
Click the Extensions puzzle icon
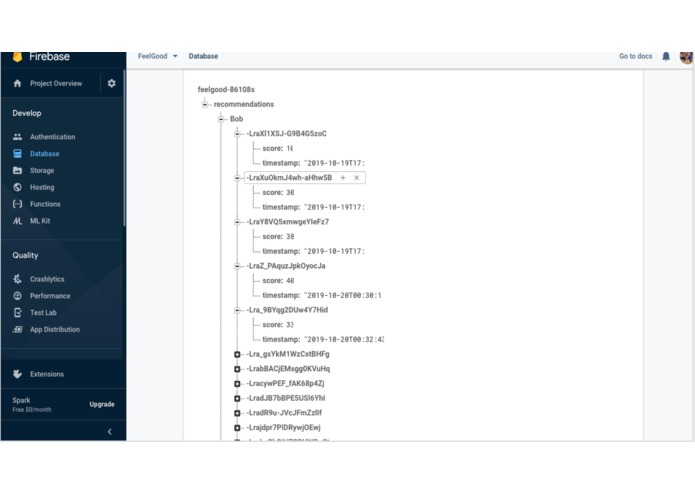pyautogui.click(x=17, y=374)
